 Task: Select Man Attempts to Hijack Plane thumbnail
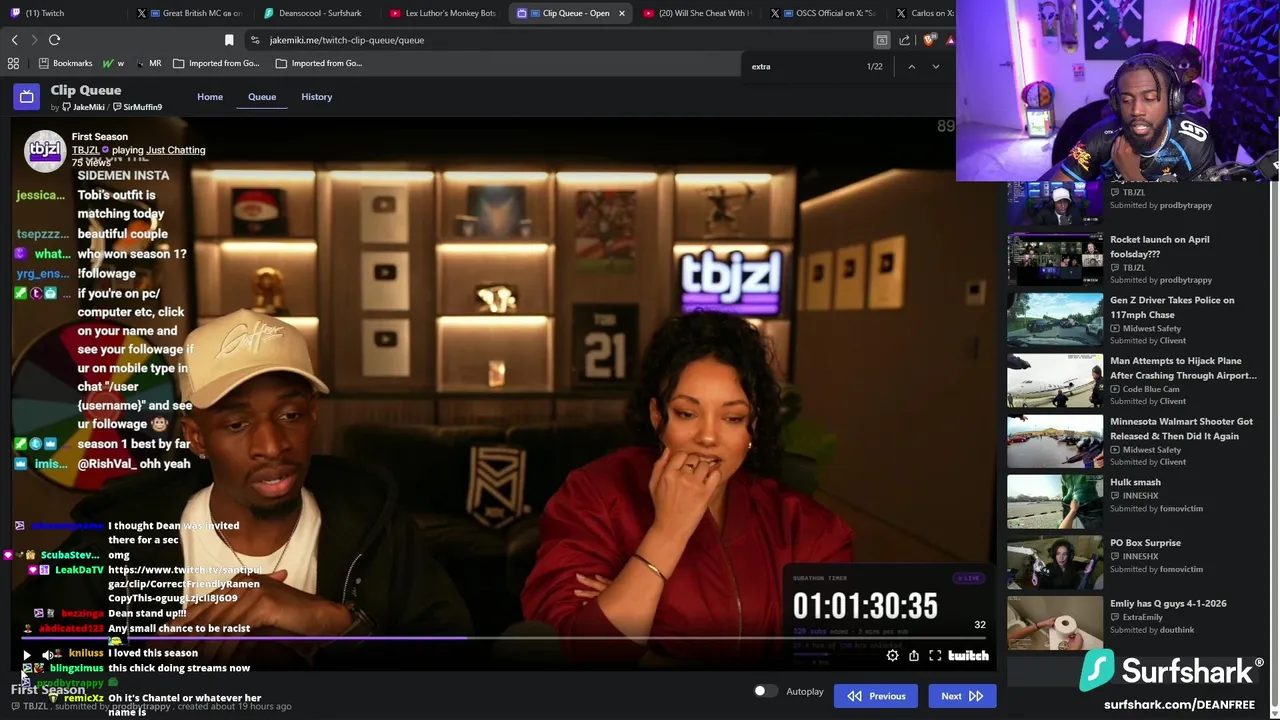(x=1055, y=381)
